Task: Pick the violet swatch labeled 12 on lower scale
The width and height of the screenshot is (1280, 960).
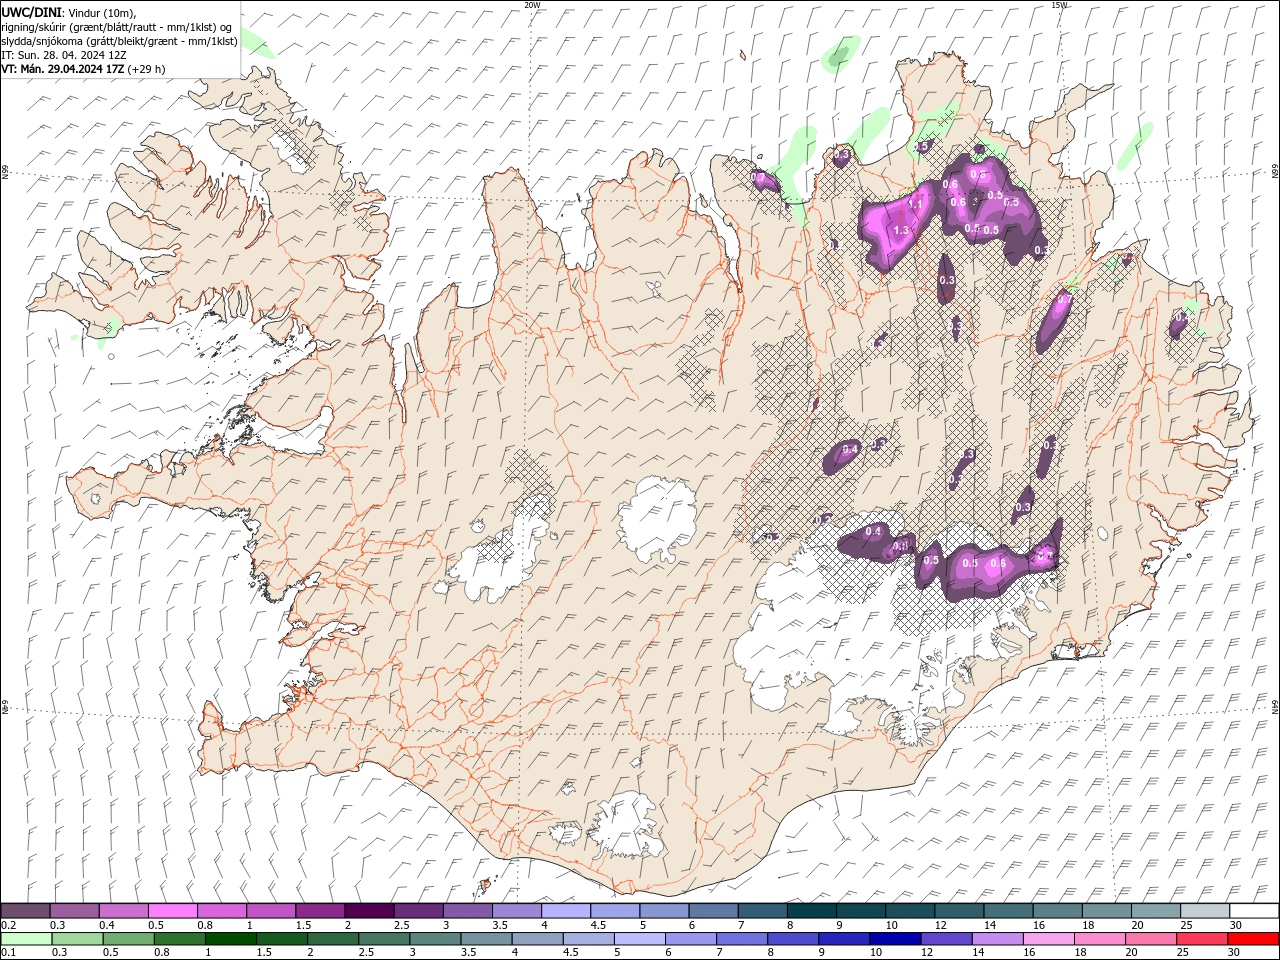Action: pos(945,939)
